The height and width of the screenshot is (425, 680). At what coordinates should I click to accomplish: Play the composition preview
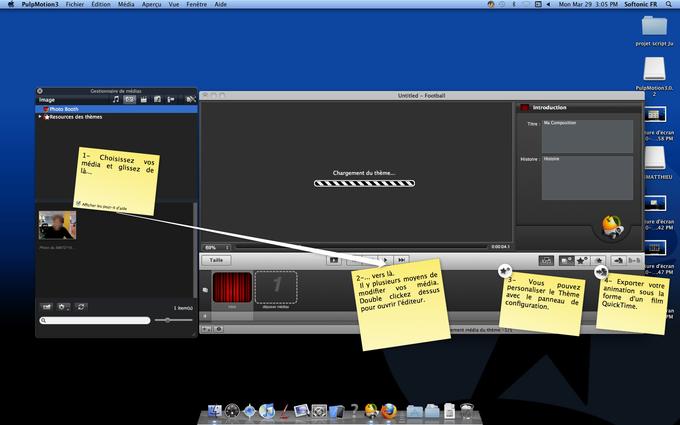tap(386, 260)
